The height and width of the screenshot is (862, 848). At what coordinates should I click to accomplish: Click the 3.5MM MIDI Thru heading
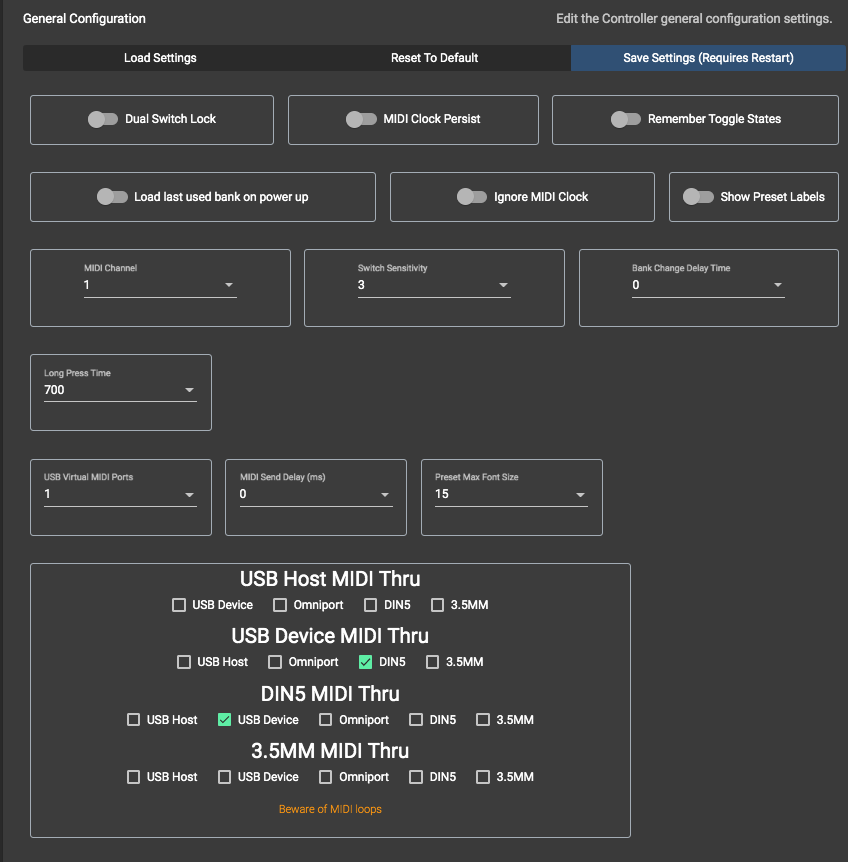tap(330, 751)
